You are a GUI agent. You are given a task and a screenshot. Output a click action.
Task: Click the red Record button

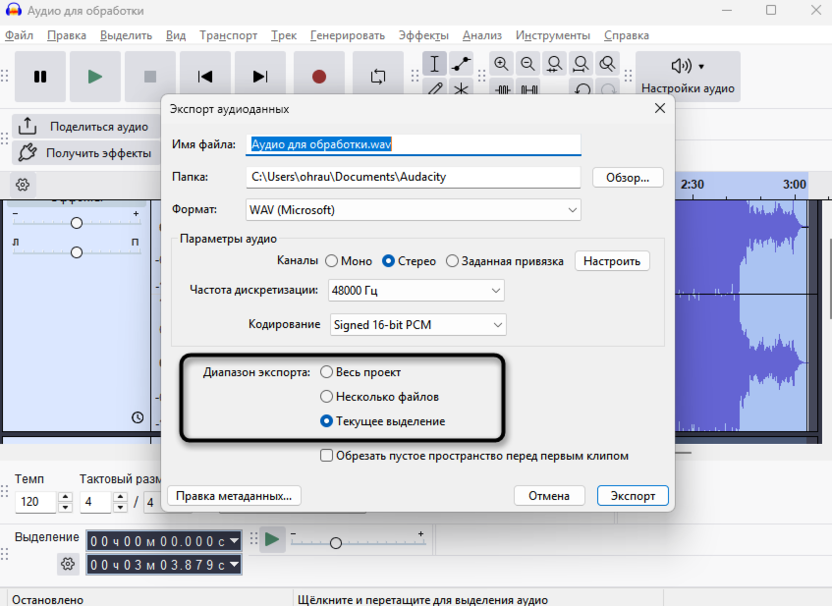point(319,77)
